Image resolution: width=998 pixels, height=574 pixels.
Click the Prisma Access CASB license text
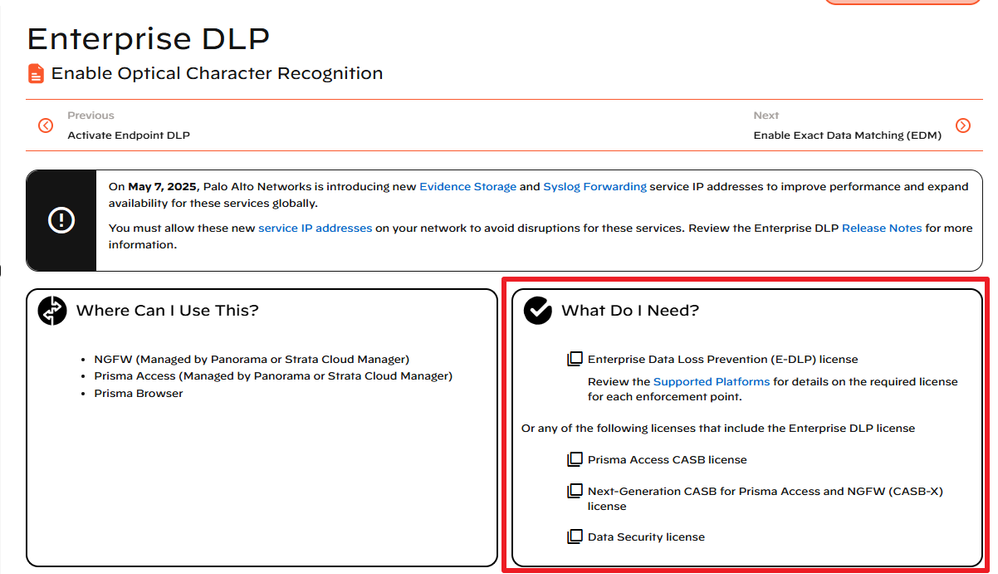click(x=667, y=459)
